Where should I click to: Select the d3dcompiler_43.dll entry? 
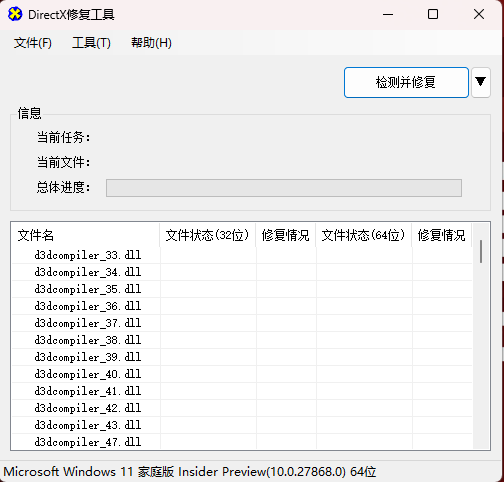pyautogui.click(x=88, y=425)
